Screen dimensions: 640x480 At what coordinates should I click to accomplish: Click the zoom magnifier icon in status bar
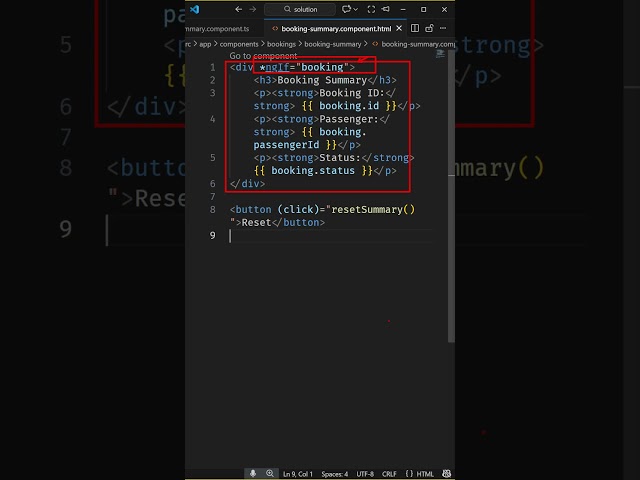(x=270, y=473)
